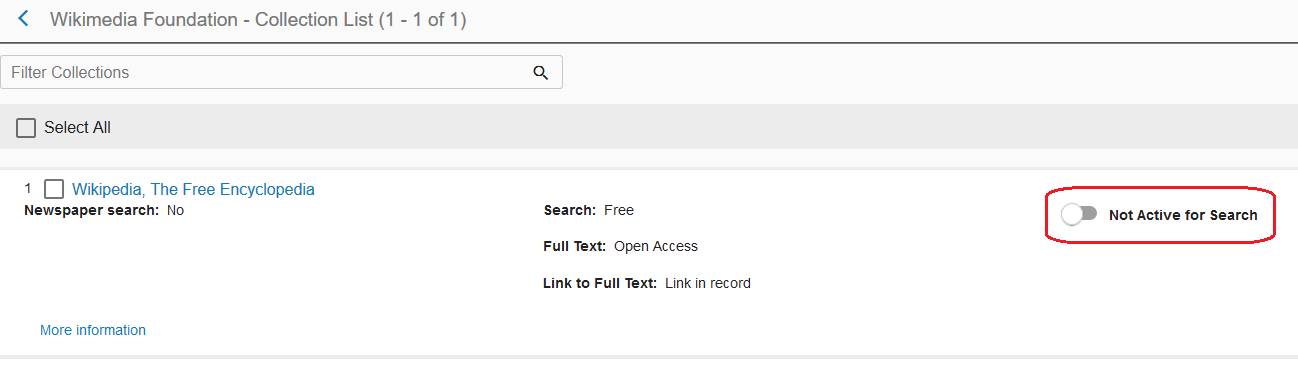Enable the Not Active for Search switch
Screen dimensions: 1298x378
coord(1079,214)
